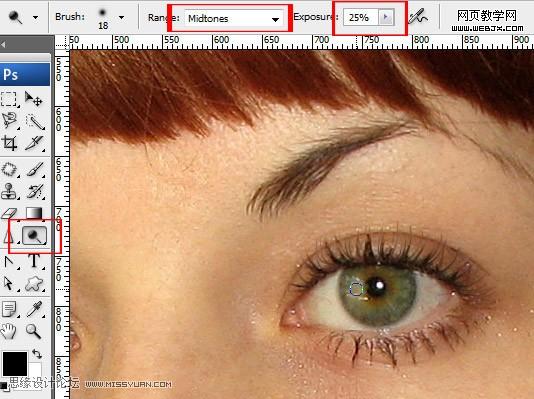Select the Sharpen tool
This screenshot has height=399, width=534.
(8, 236)
